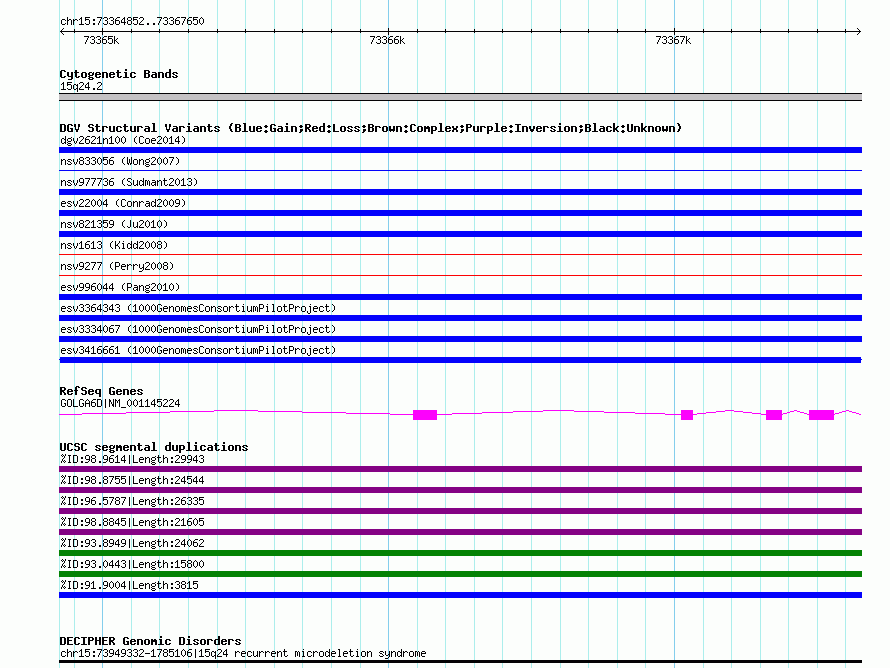Click the green bar under Length:24062

[460, 553]
